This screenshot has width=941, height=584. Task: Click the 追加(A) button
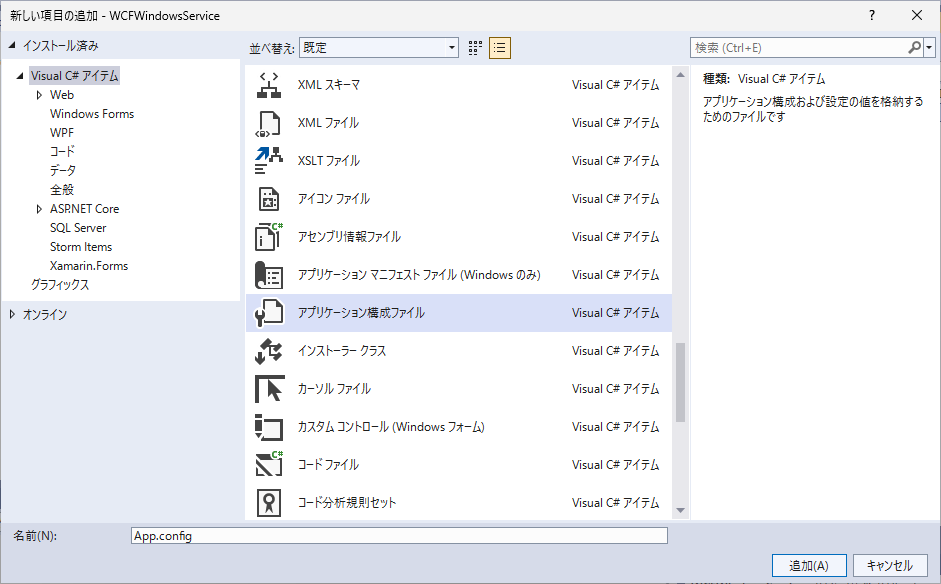point(808,565)
